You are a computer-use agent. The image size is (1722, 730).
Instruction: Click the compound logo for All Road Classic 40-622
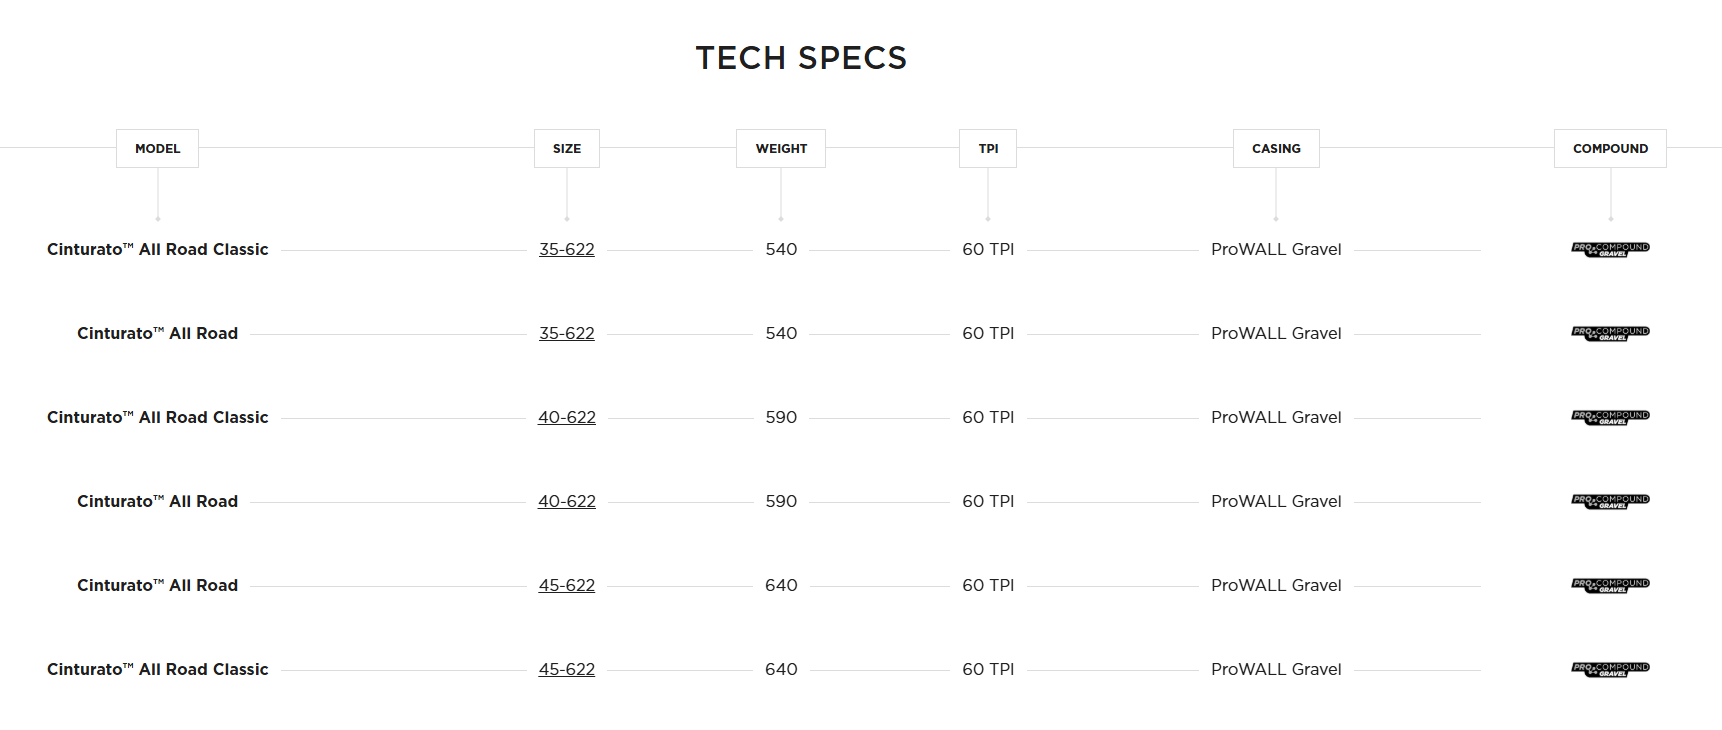(1610, 417)
